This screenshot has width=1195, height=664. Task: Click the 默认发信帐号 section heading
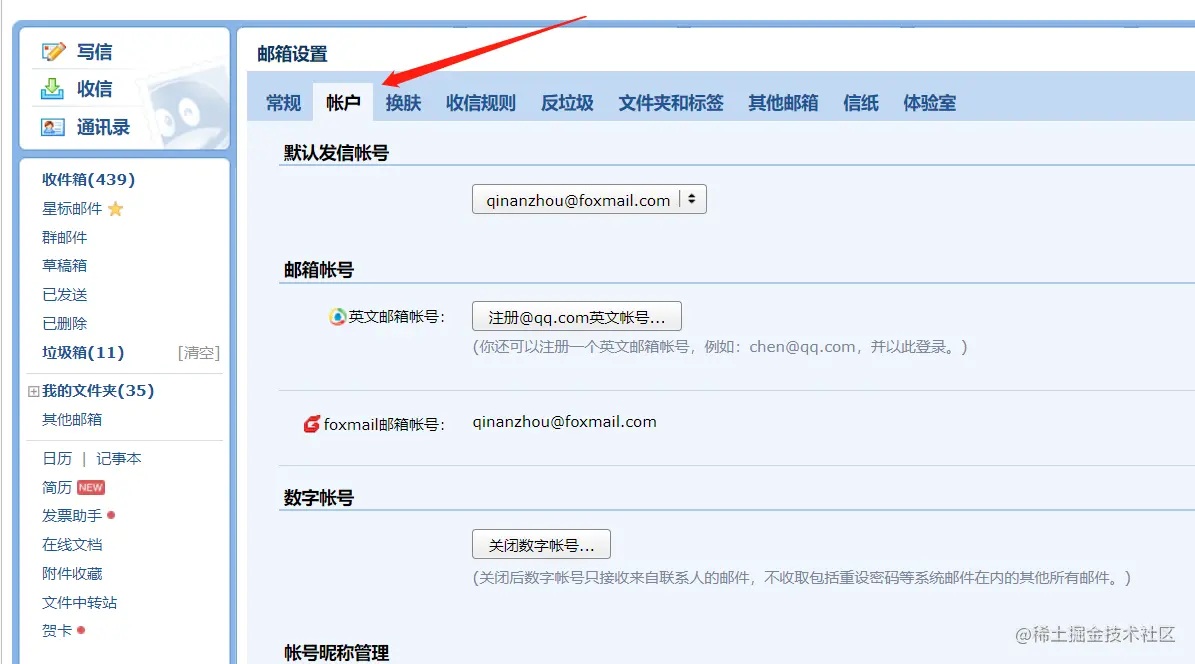click(x=336, y=152)
